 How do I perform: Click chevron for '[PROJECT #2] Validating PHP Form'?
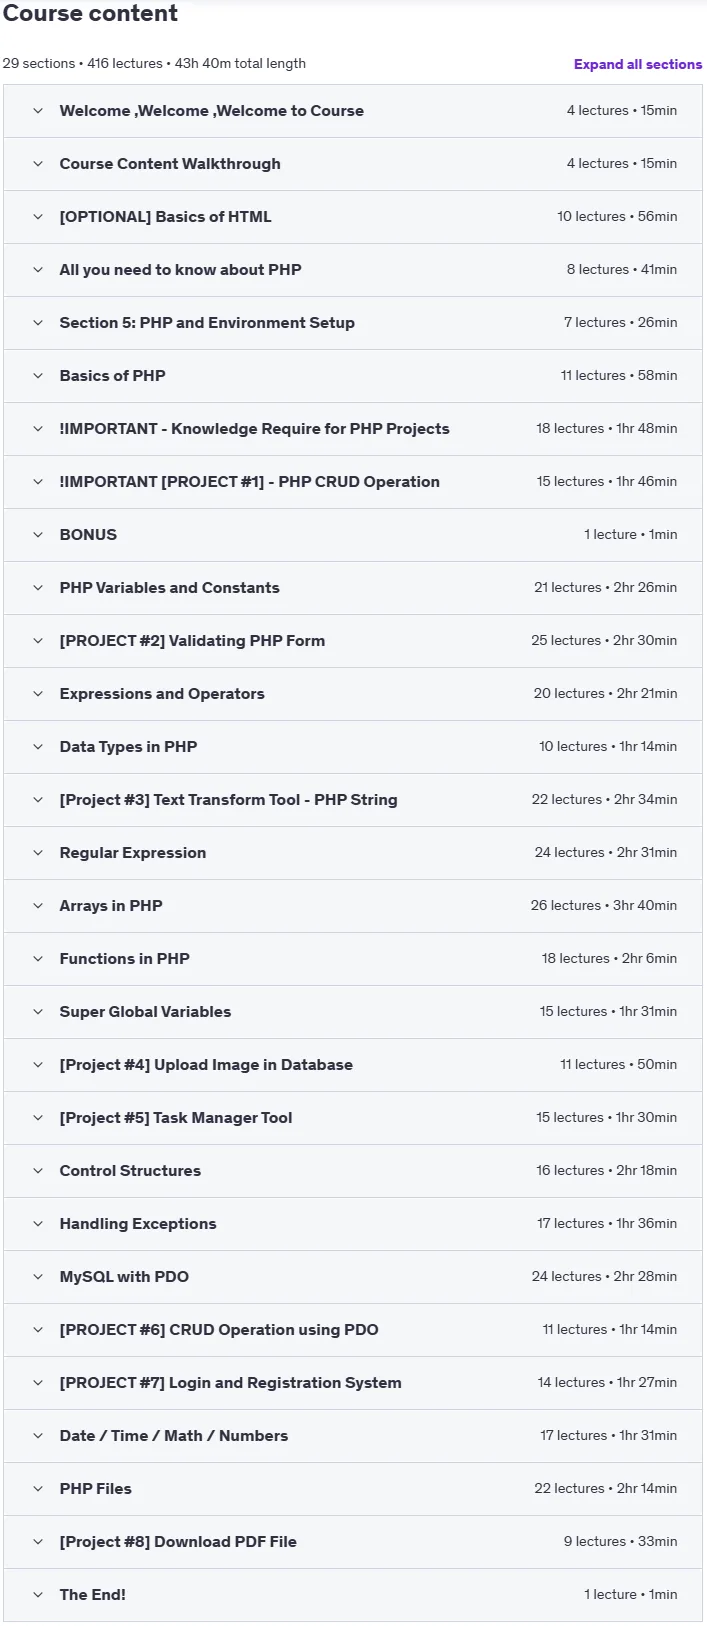(38, 641)
